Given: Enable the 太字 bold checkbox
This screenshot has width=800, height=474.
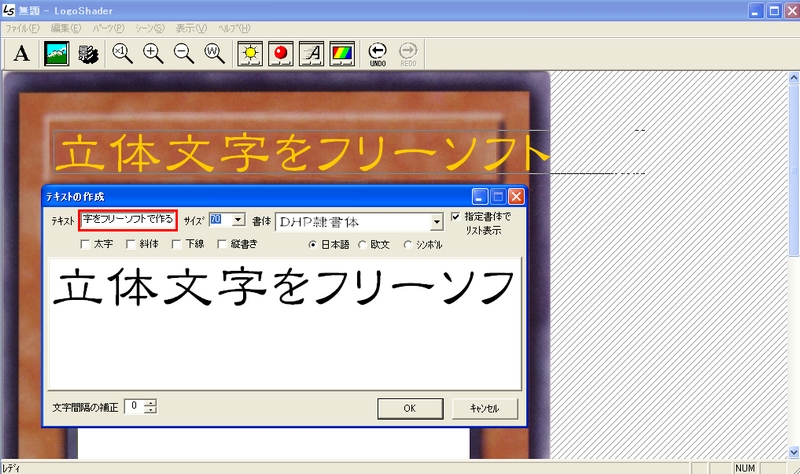Looking at the screenshot, I should coord(86,244).
